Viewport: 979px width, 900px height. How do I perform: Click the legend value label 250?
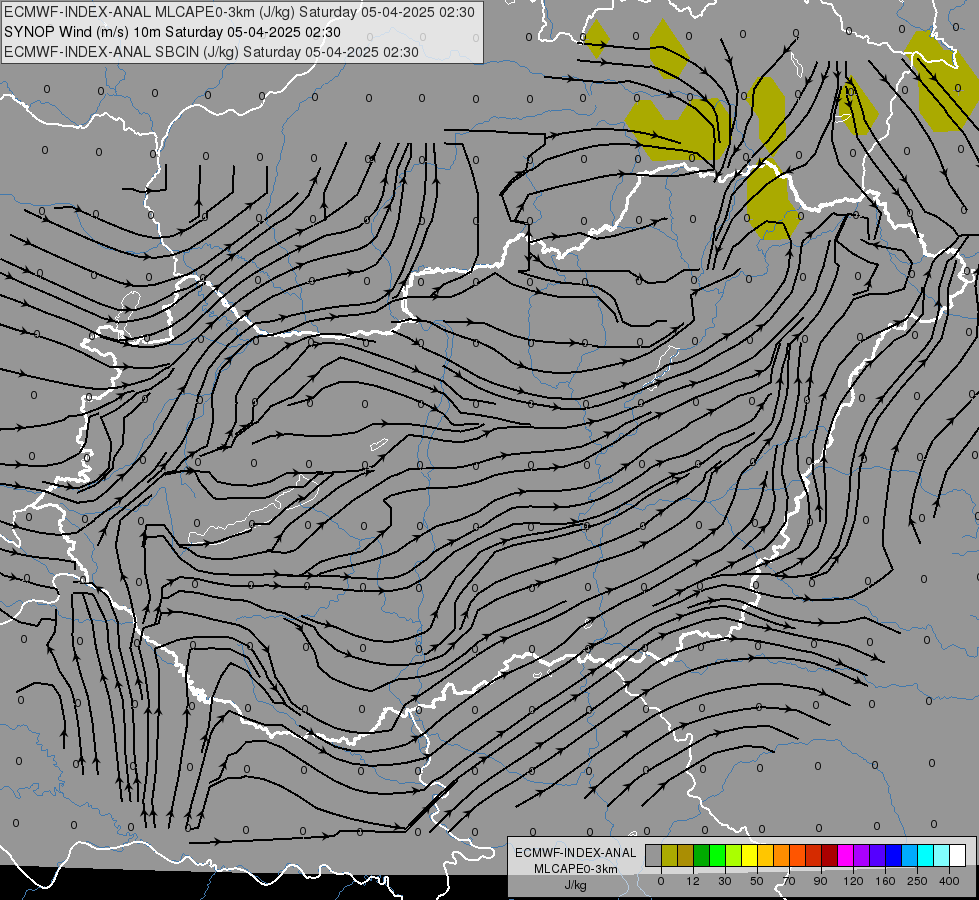(x=917, y=881)
